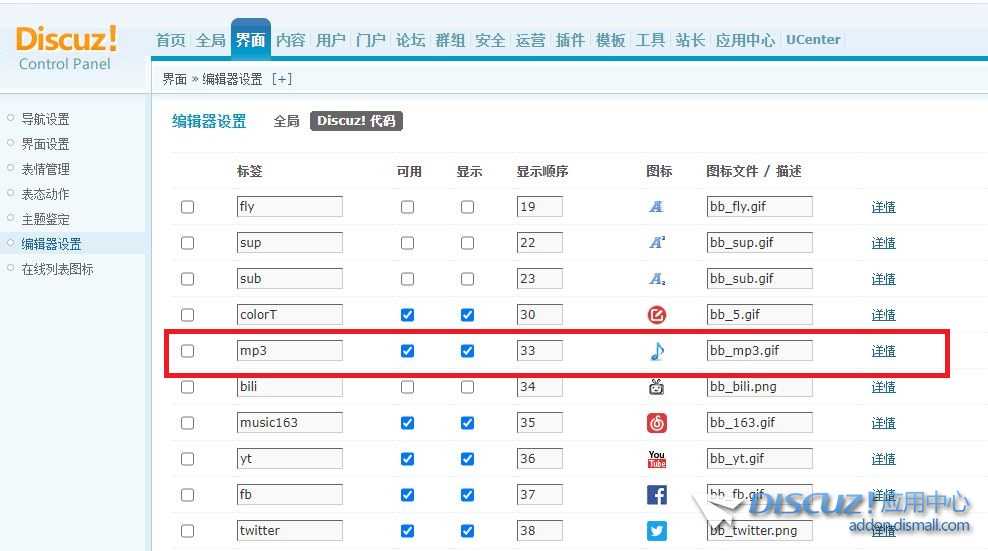988x551 pixels.
Task: Click the Facebook icon in fb row
Action: tap(657, 495)
